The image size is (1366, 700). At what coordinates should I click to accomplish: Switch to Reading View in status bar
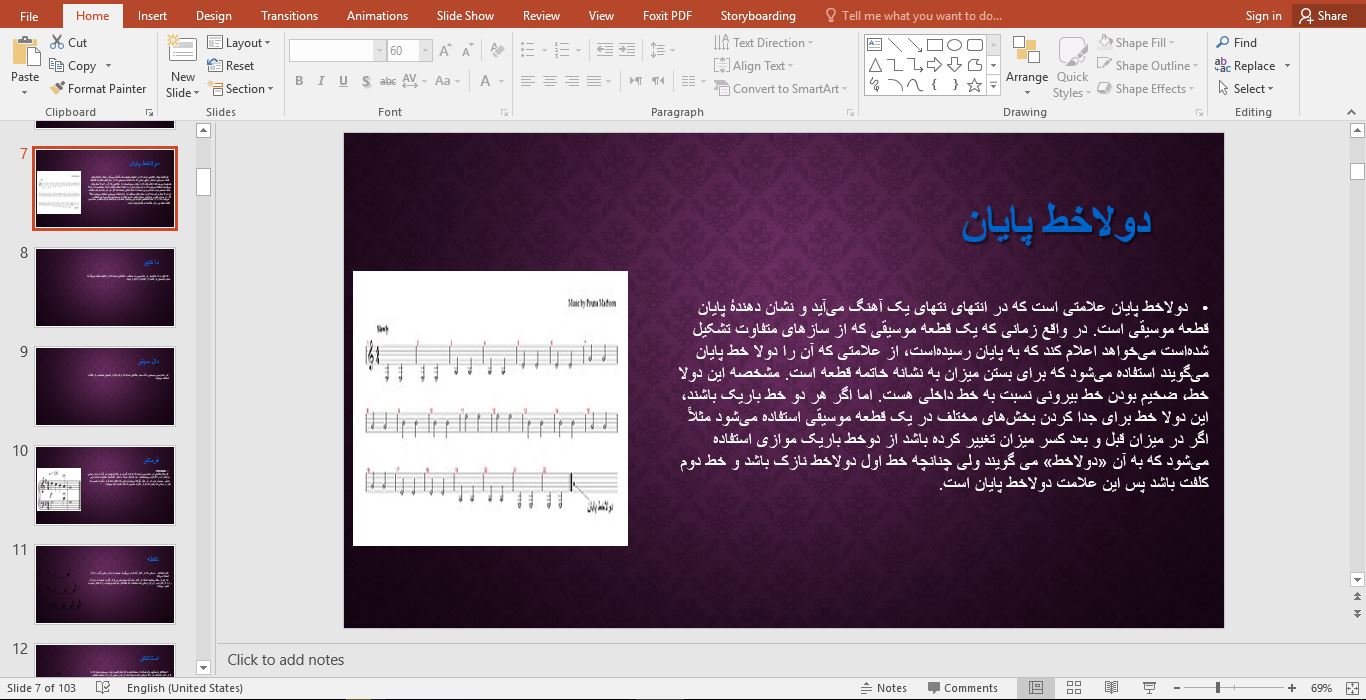tap(1111, 688)
